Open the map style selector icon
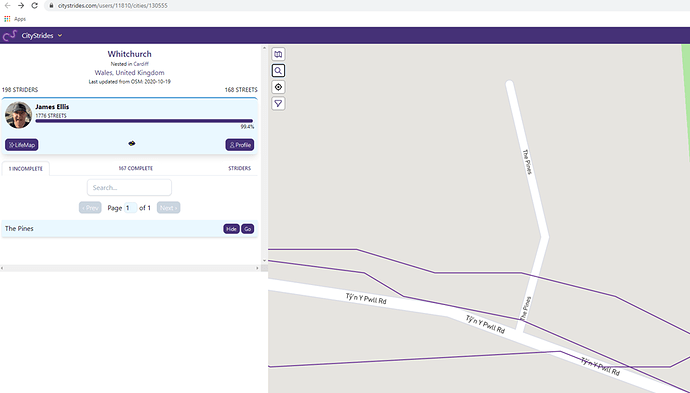690x393 pixels. pyautogui.click(x=278, y=54)
